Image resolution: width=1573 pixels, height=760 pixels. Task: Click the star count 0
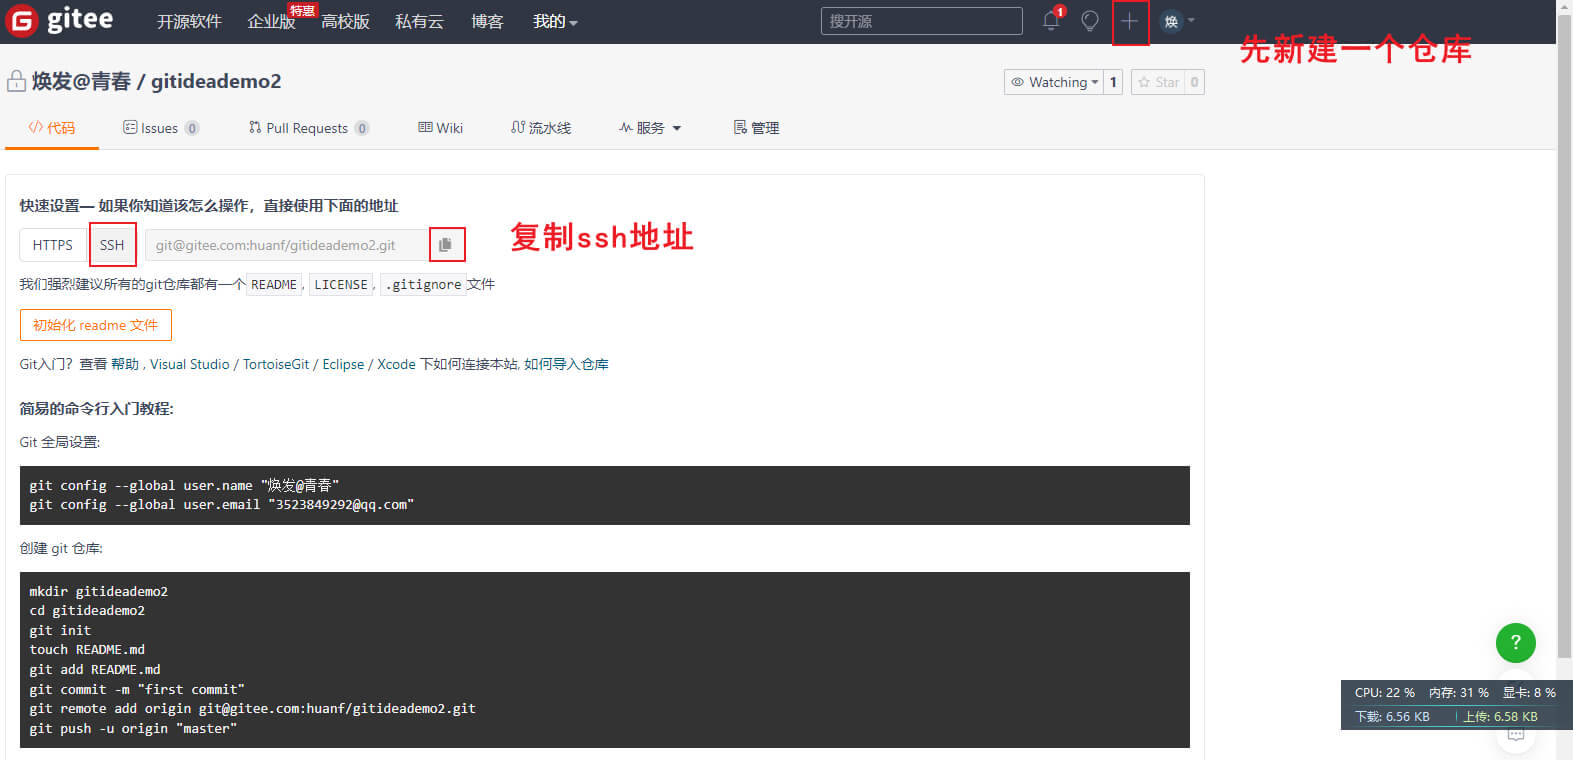pyautogui.click(x=1194, y=82)
